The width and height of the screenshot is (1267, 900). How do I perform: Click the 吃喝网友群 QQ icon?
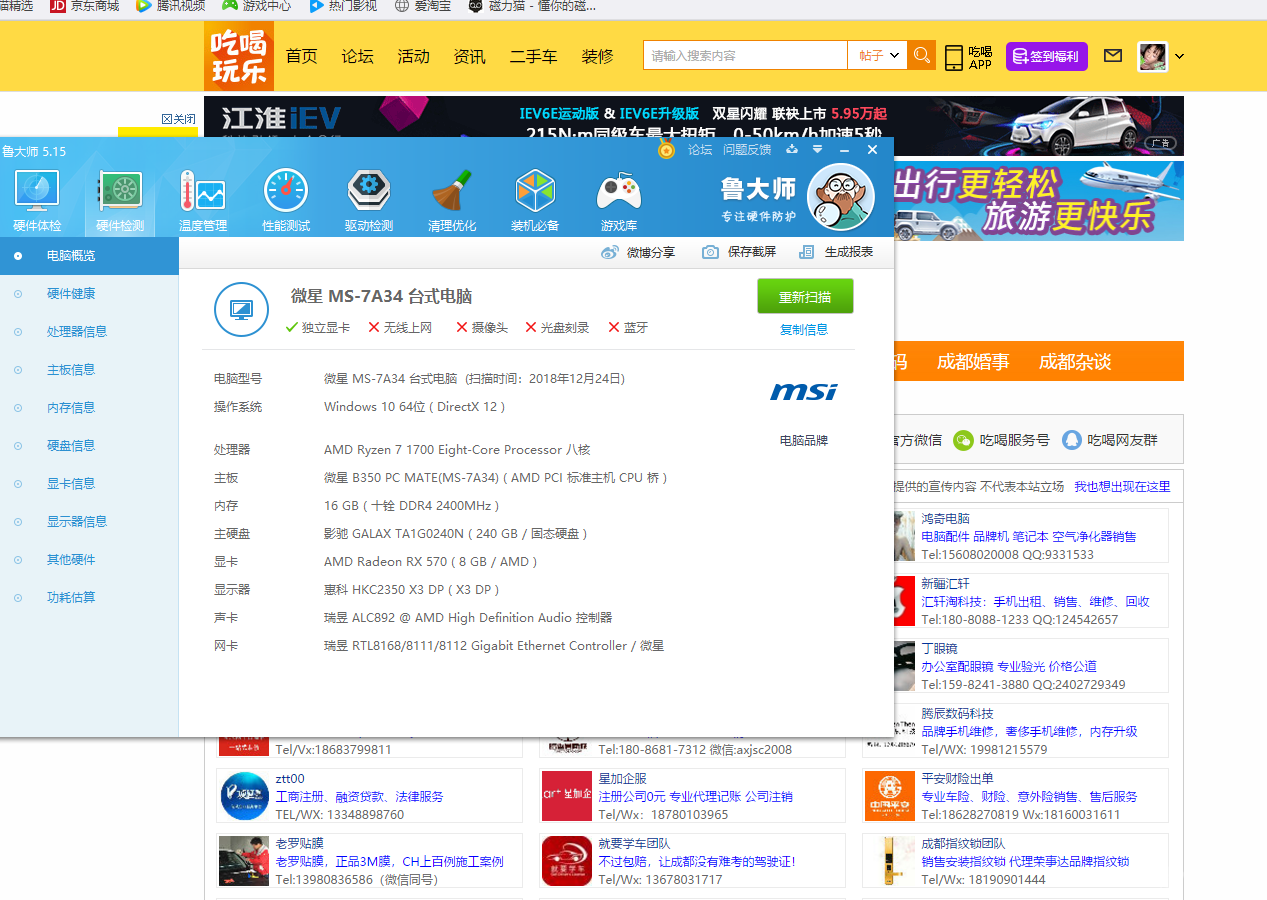click(x=1072, y=440)
